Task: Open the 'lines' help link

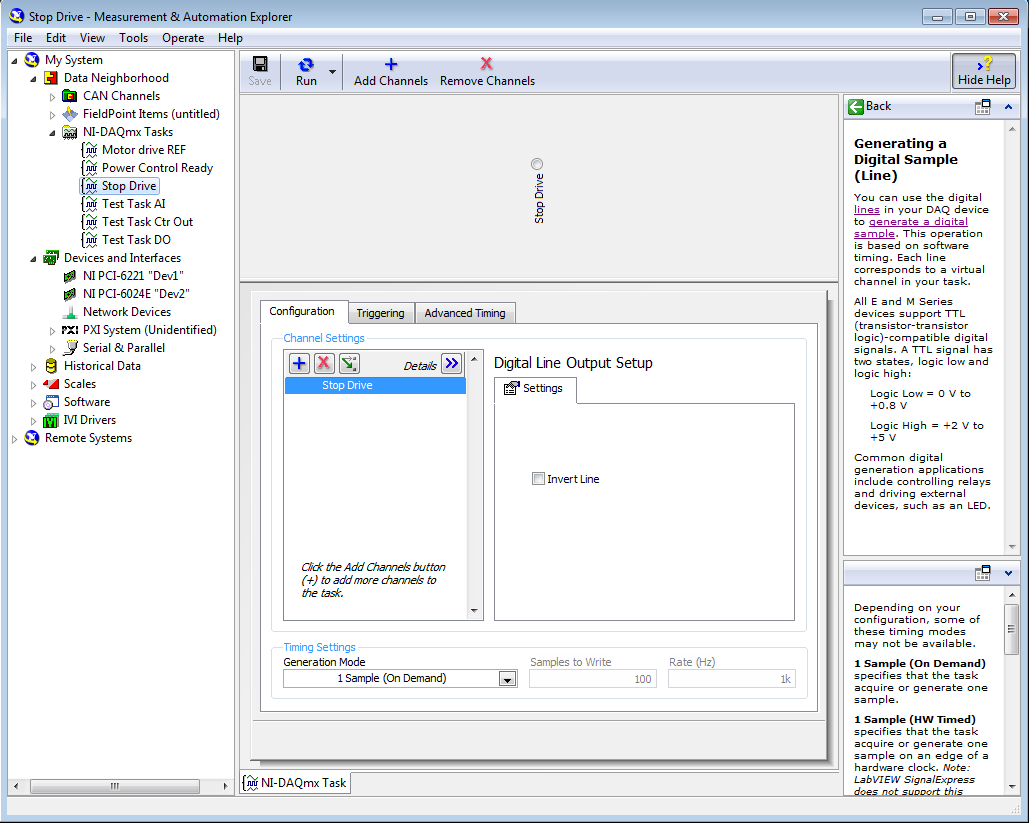Action: pyautogui.click(x=866, y=209)
